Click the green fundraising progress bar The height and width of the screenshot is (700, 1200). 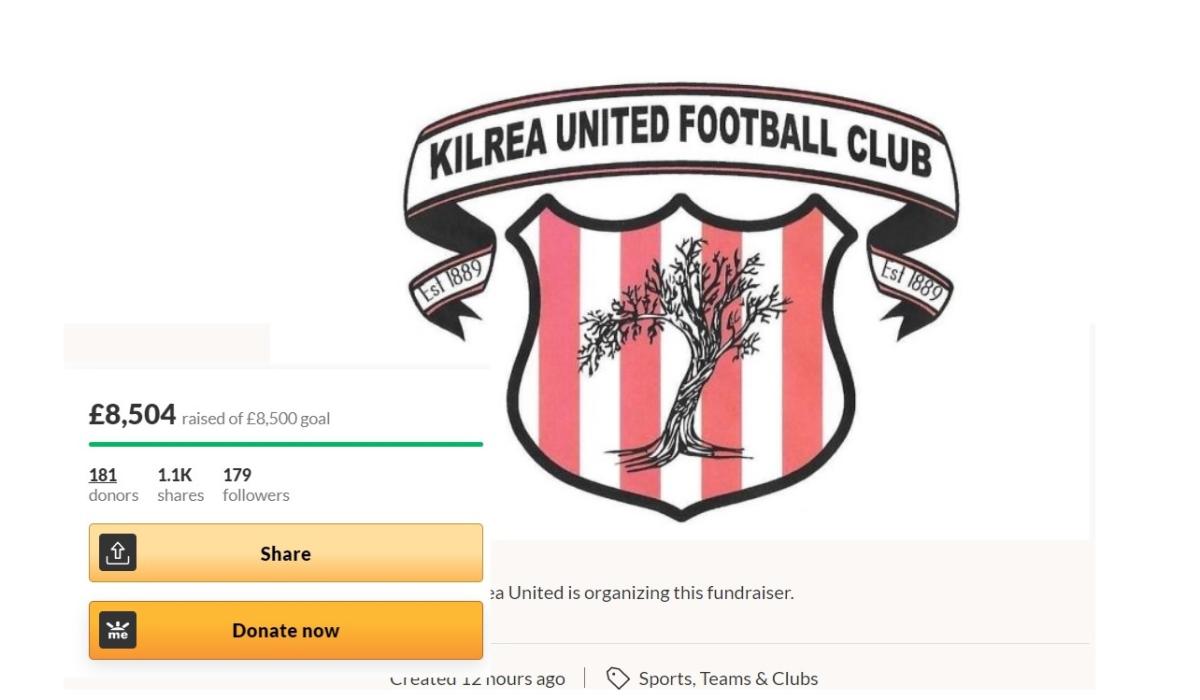click(x=285, y=444)
